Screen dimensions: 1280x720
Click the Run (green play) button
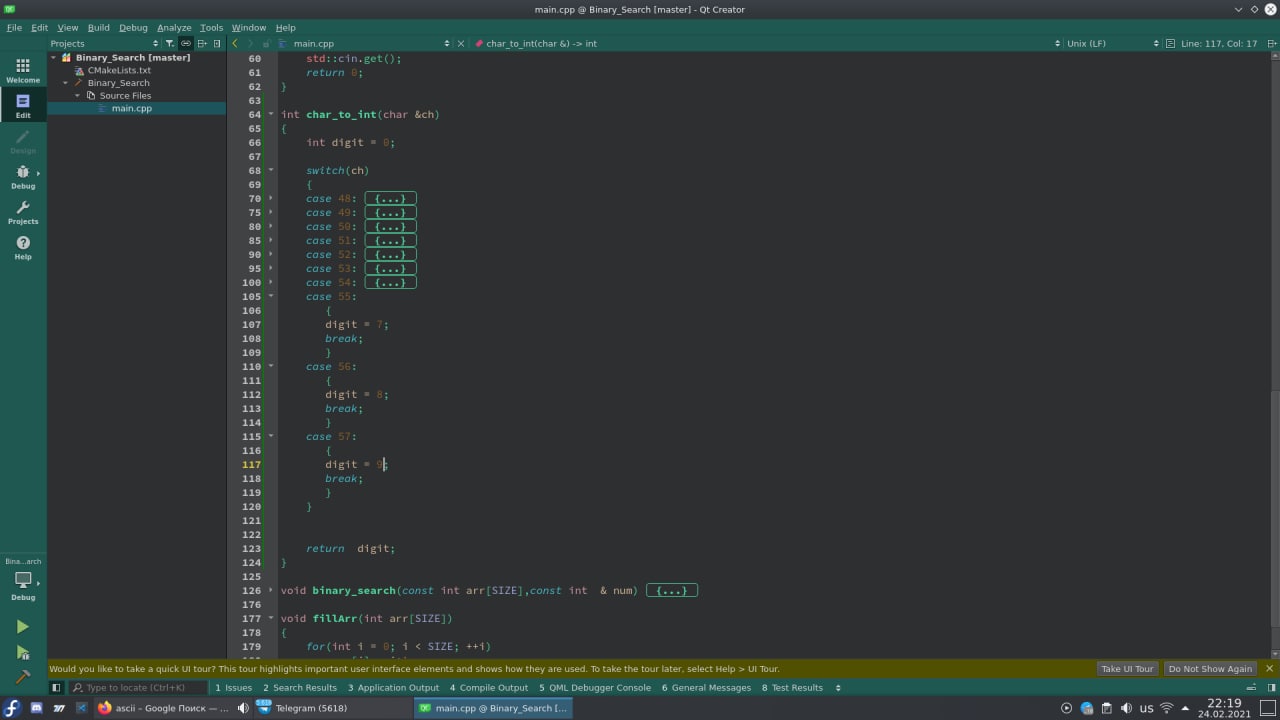tap(22, 627)
